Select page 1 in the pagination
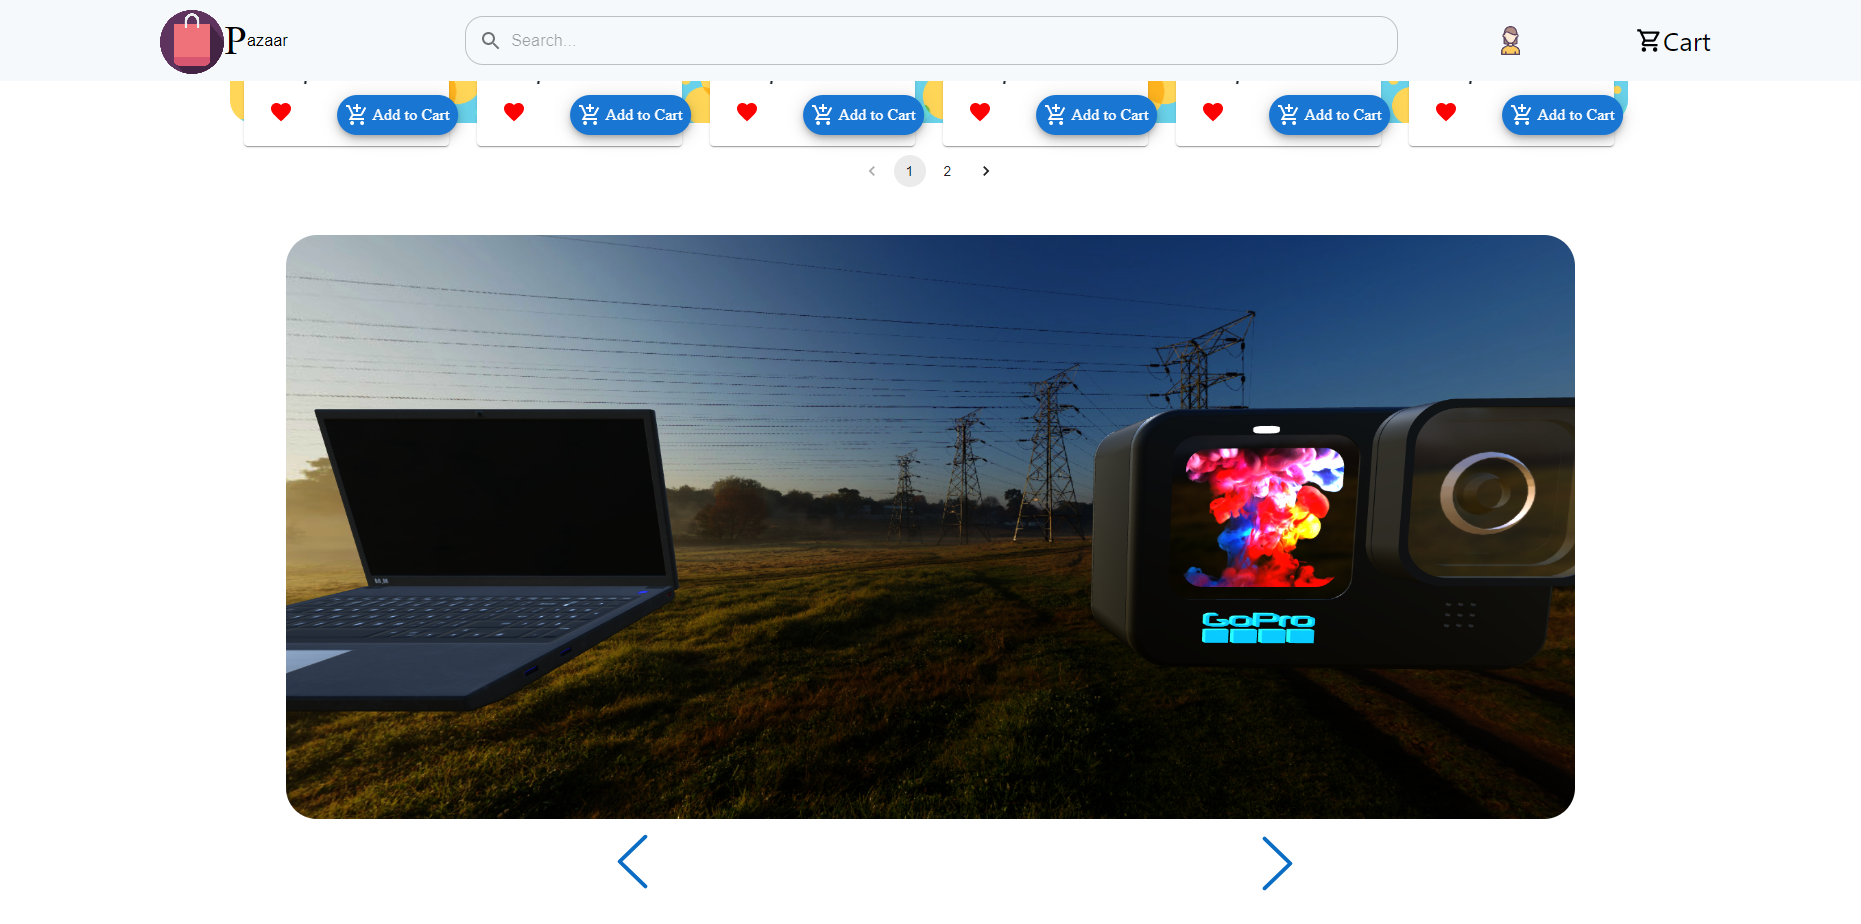Screen dimensions: 1861x924 click(909, 171)
